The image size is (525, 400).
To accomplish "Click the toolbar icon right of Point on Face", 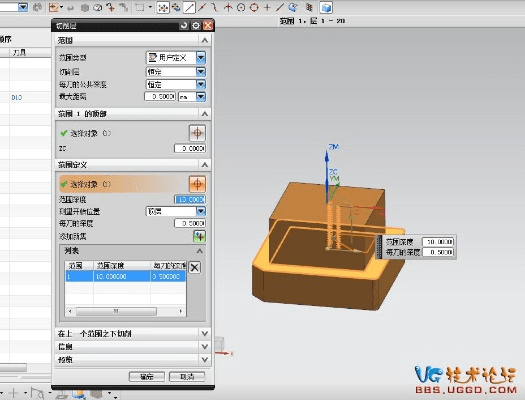I will pyautogui.click(x=309, y=8).
